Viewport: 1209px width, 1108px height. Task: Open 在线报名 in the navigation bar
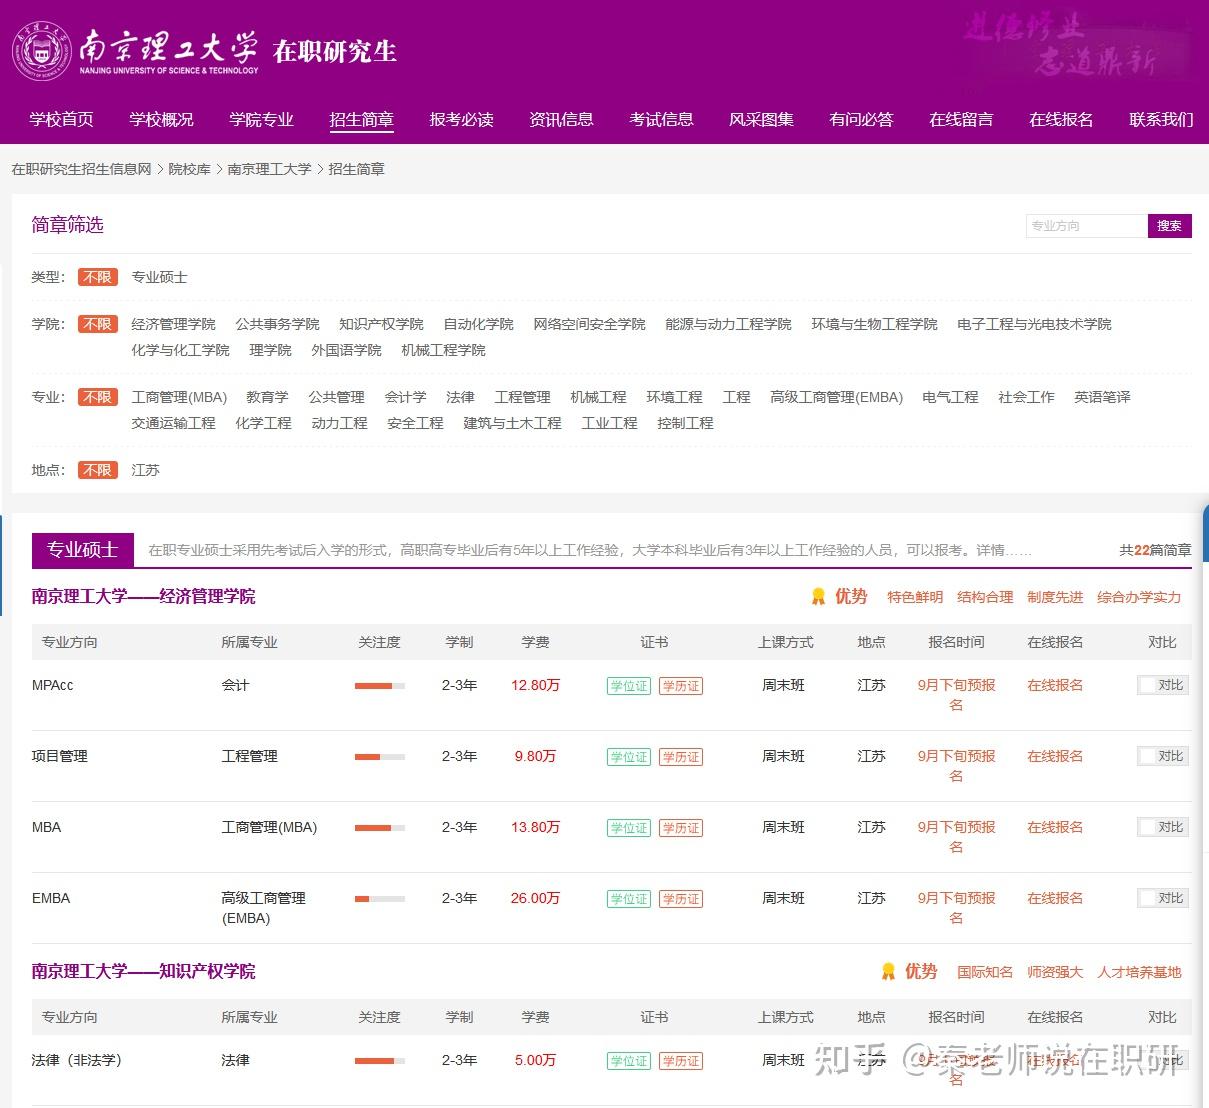[x=1062, y=119]
